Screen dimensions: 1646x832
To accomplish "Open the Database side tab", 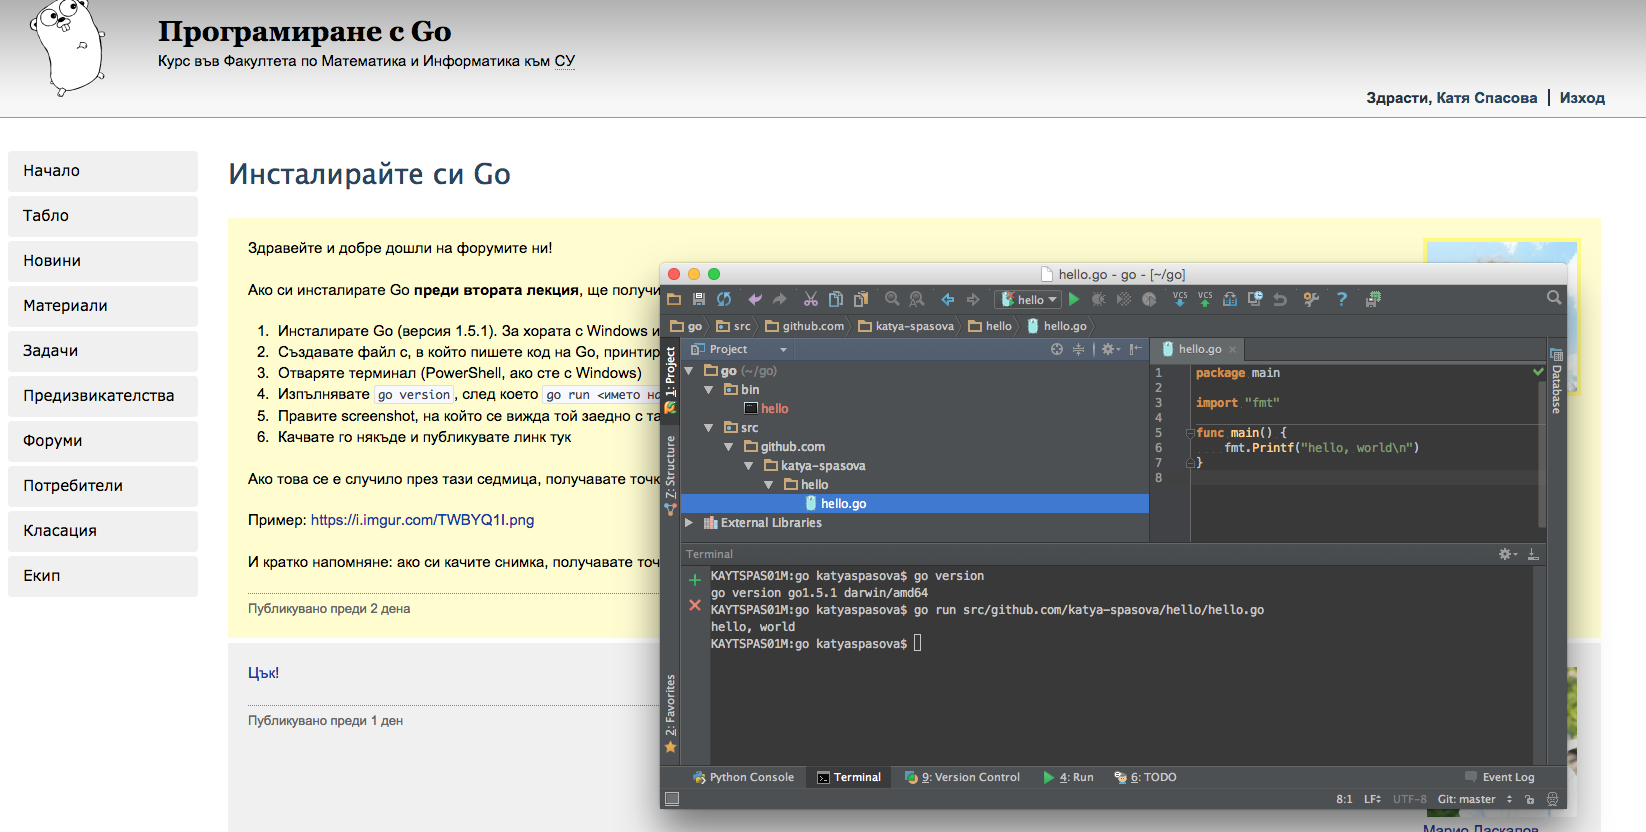I will pos(1556,381).
